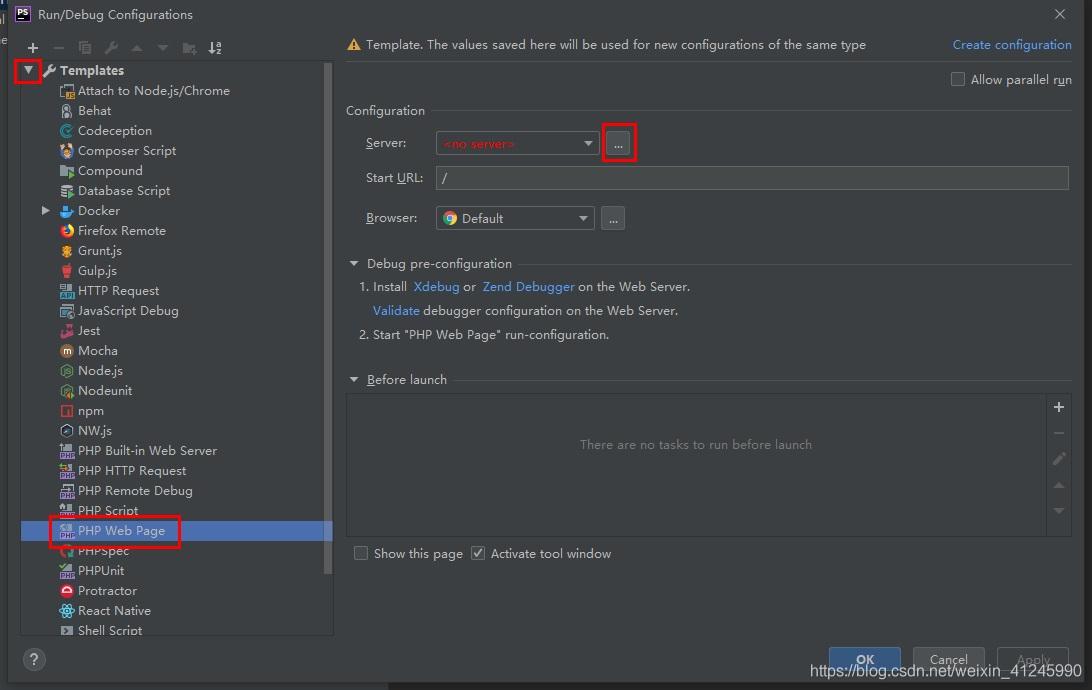Image resolution: width=1092 pixels, height=690 pixels.
Task: Click the help question mark icon
Action: tap(33, 659)
